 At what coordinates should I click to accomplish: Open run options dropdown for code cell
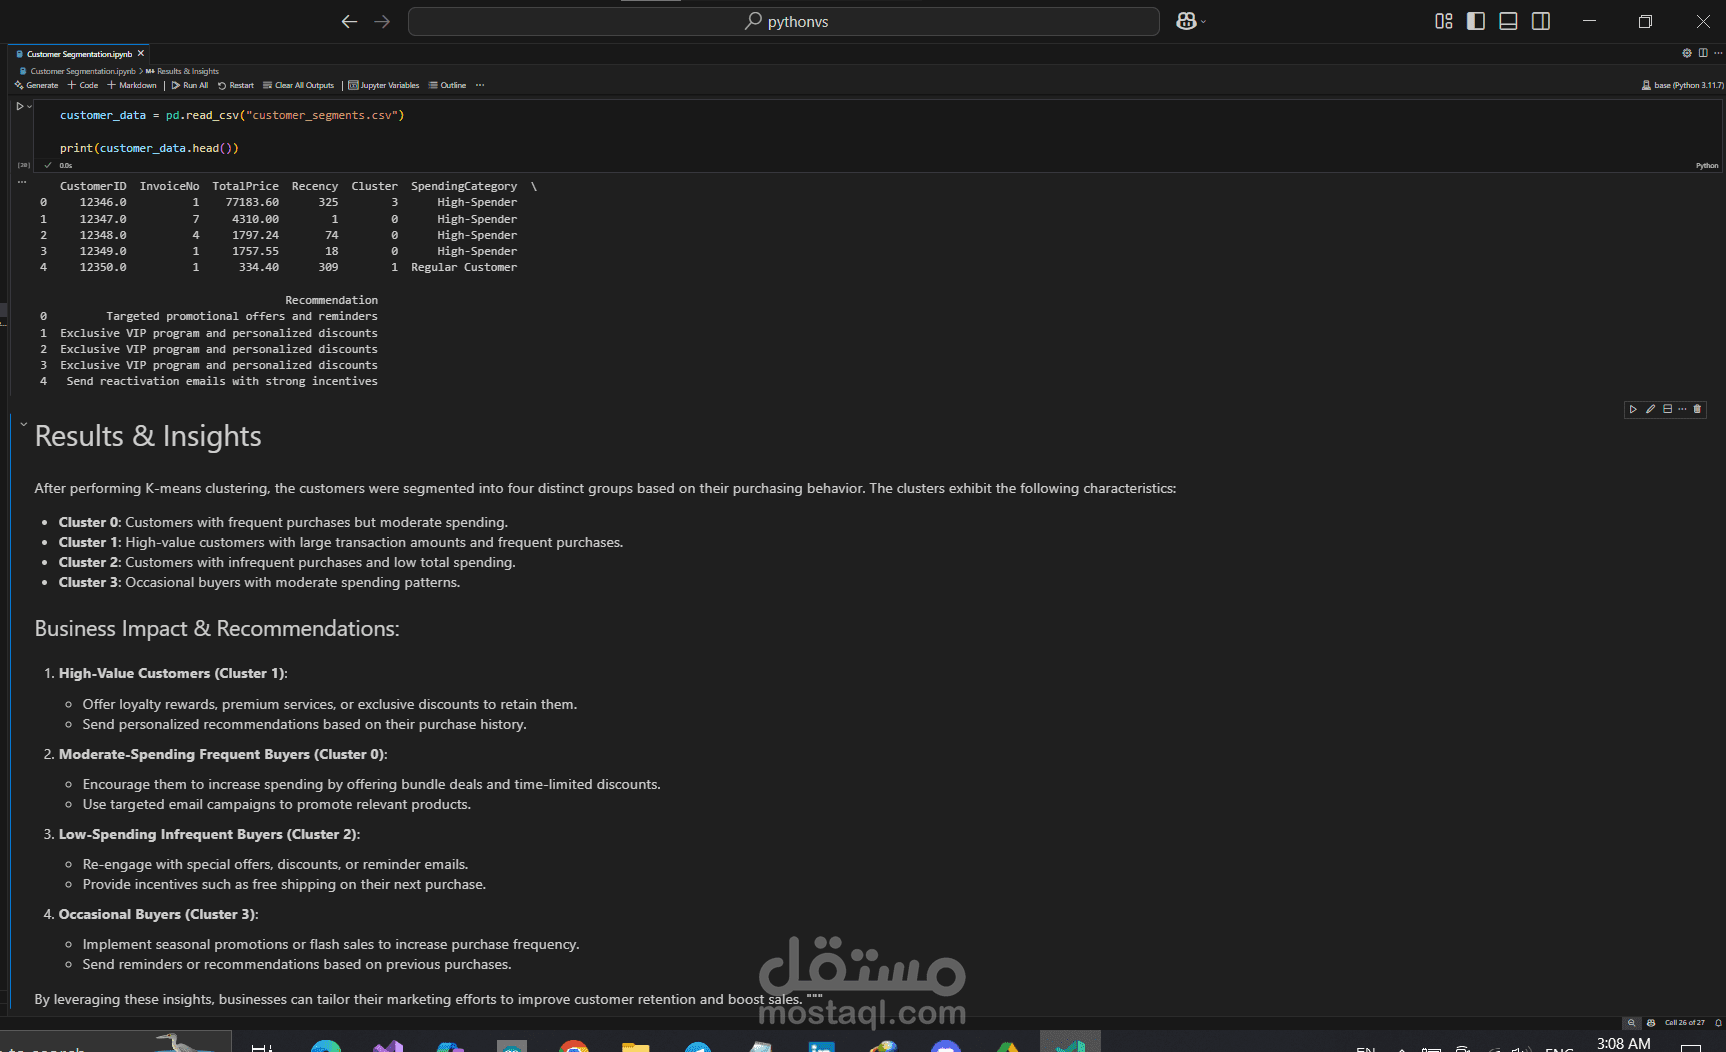tap(29, 106)
